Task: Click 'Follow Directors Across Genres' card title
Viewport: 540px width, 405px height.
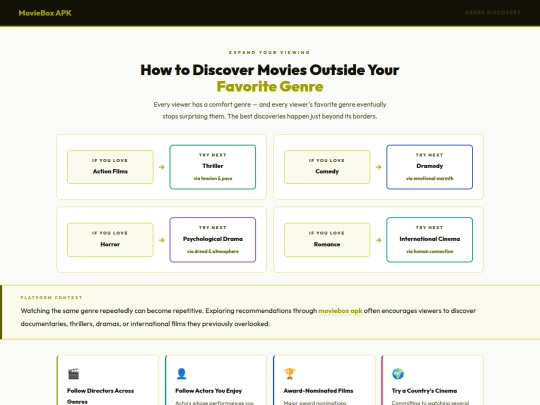Action: (100, 396)
